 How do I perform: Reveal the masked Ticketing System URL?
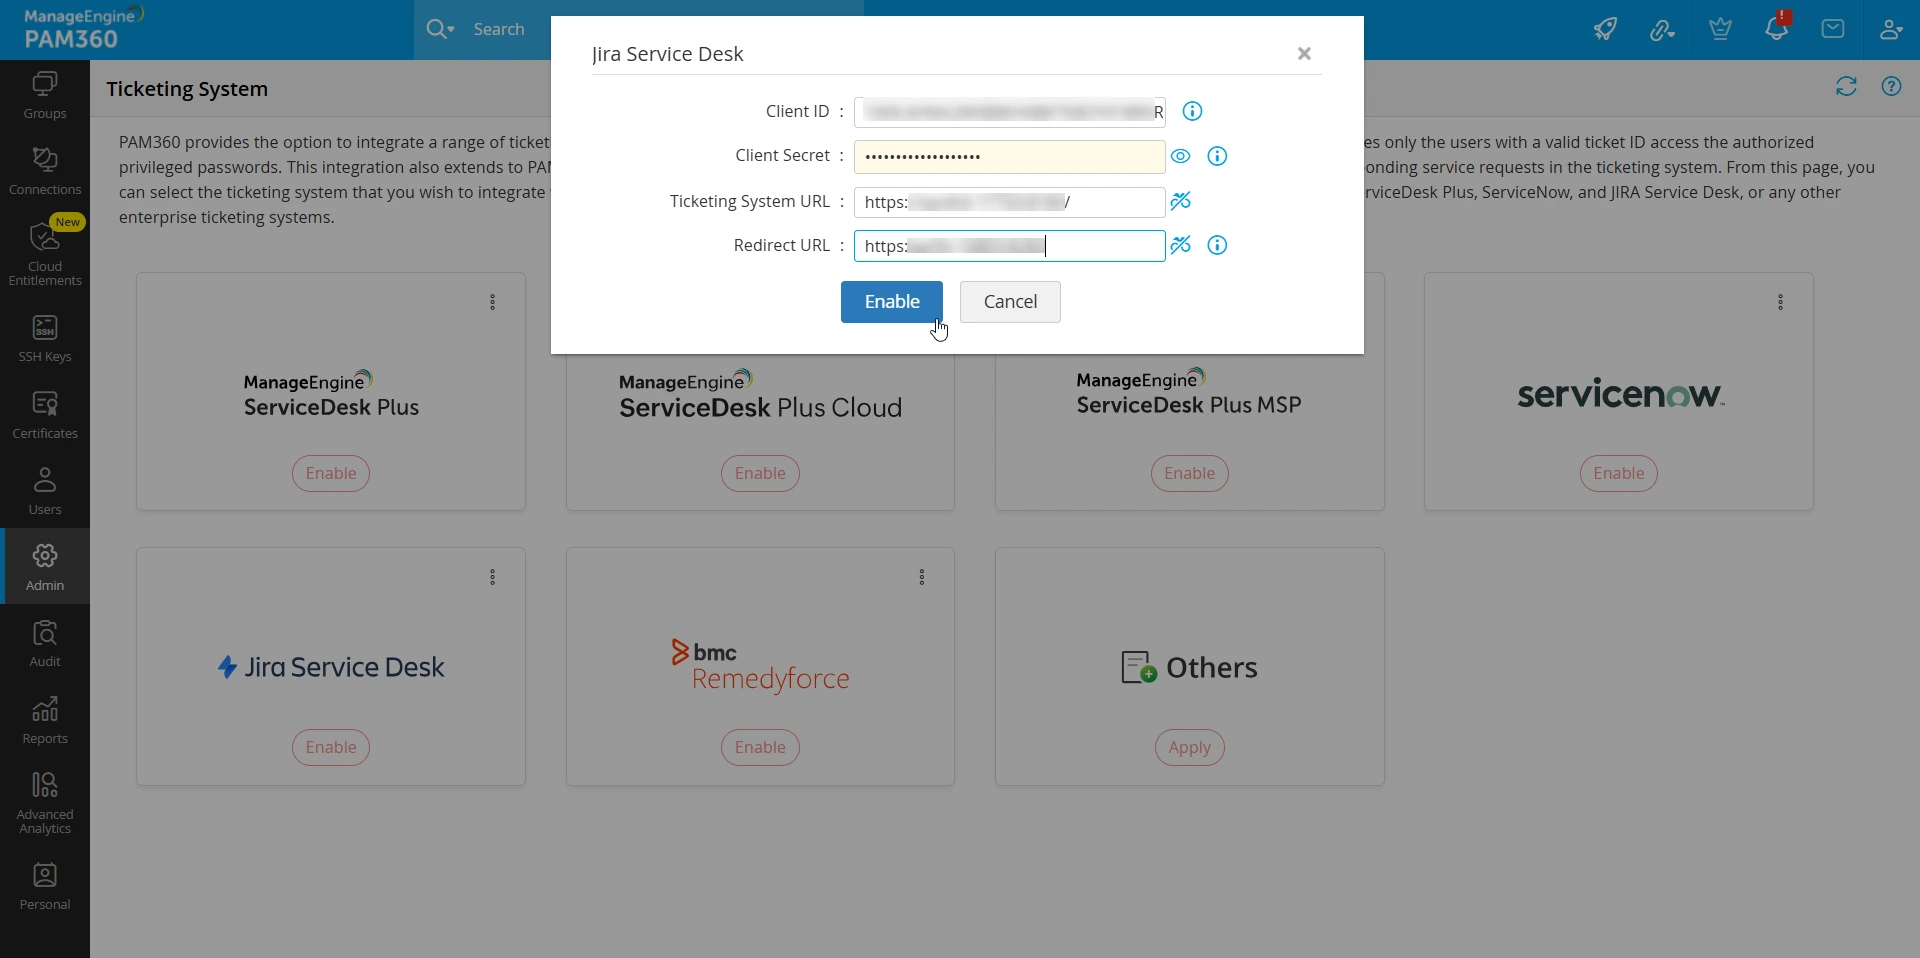pyautogui.click(x=1181, y=202)
